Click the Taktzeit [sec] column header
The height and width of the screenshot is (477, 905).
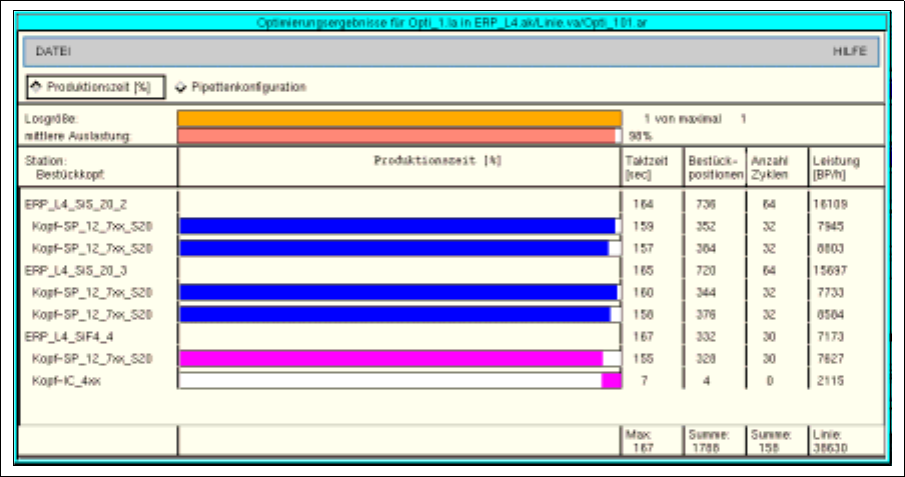tap(647, 167)
